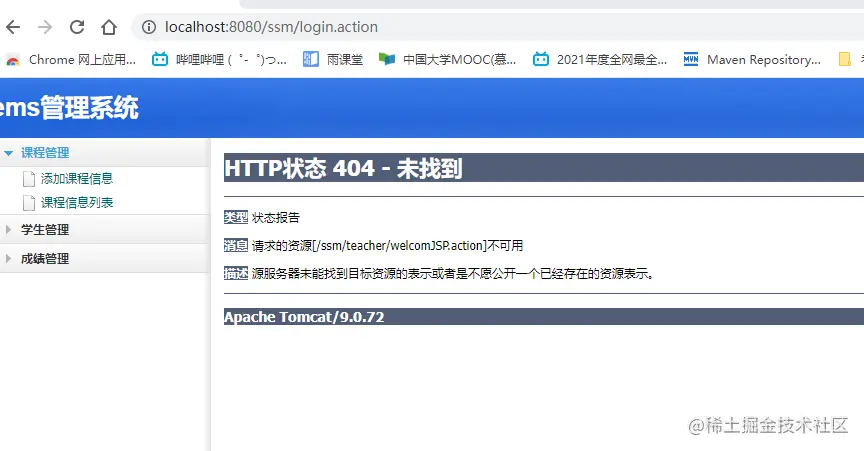
Task: Select the 课程管理 menu header
Action: pyautogui.click(x=105, y=153)
